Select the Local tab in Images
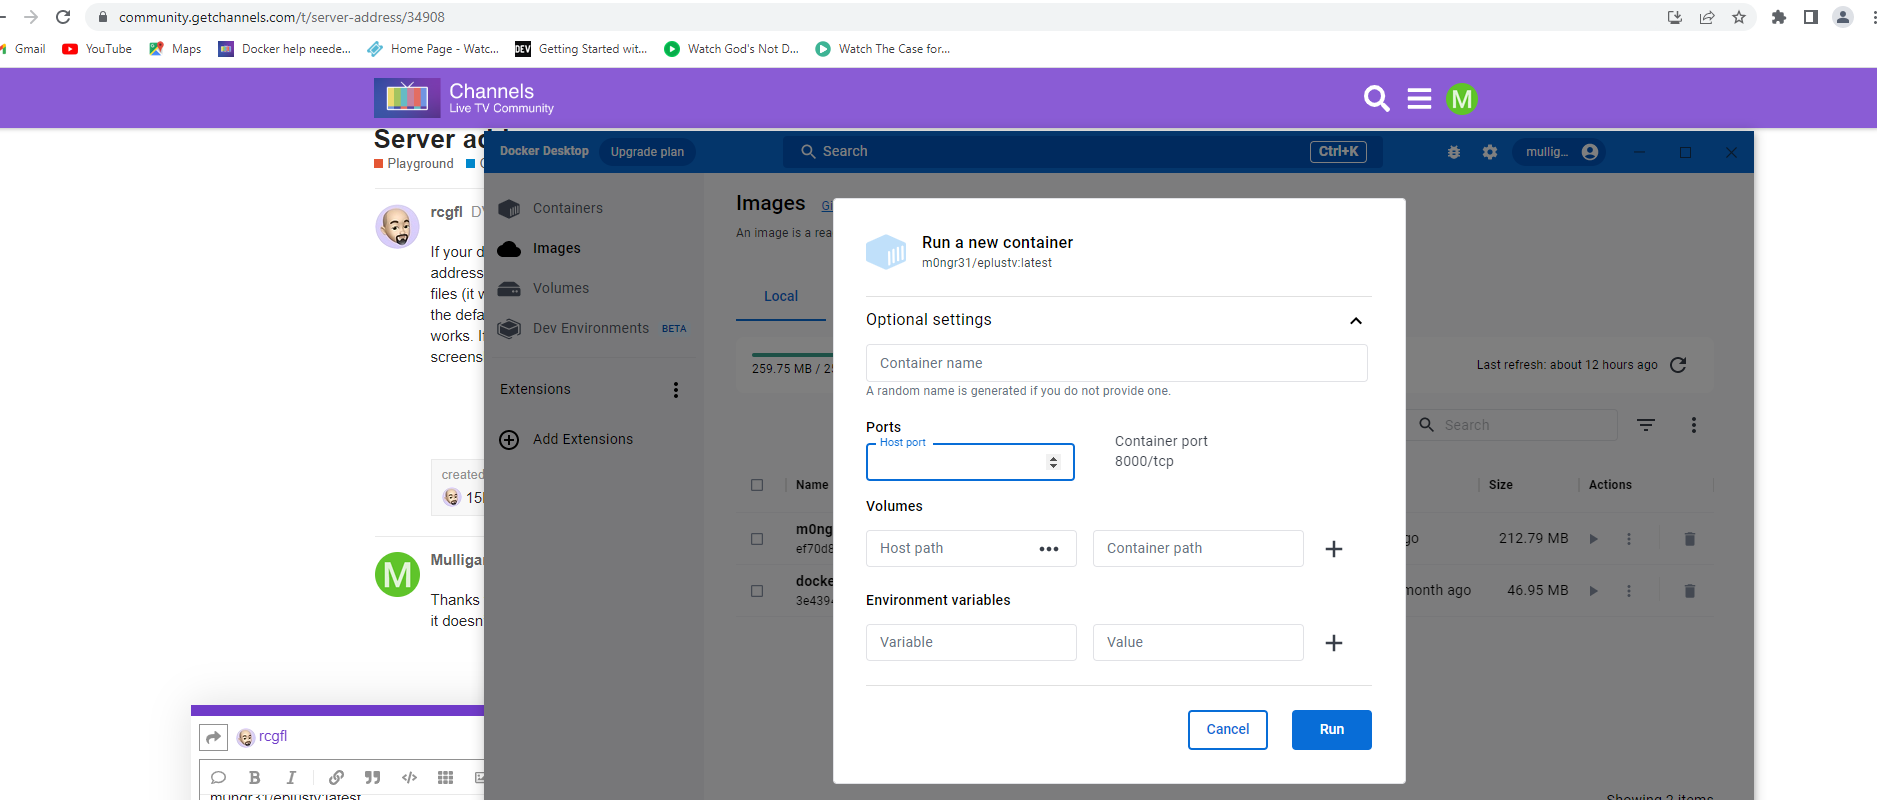The width and height of the screenshot is (1877, 800). (781, 297)
